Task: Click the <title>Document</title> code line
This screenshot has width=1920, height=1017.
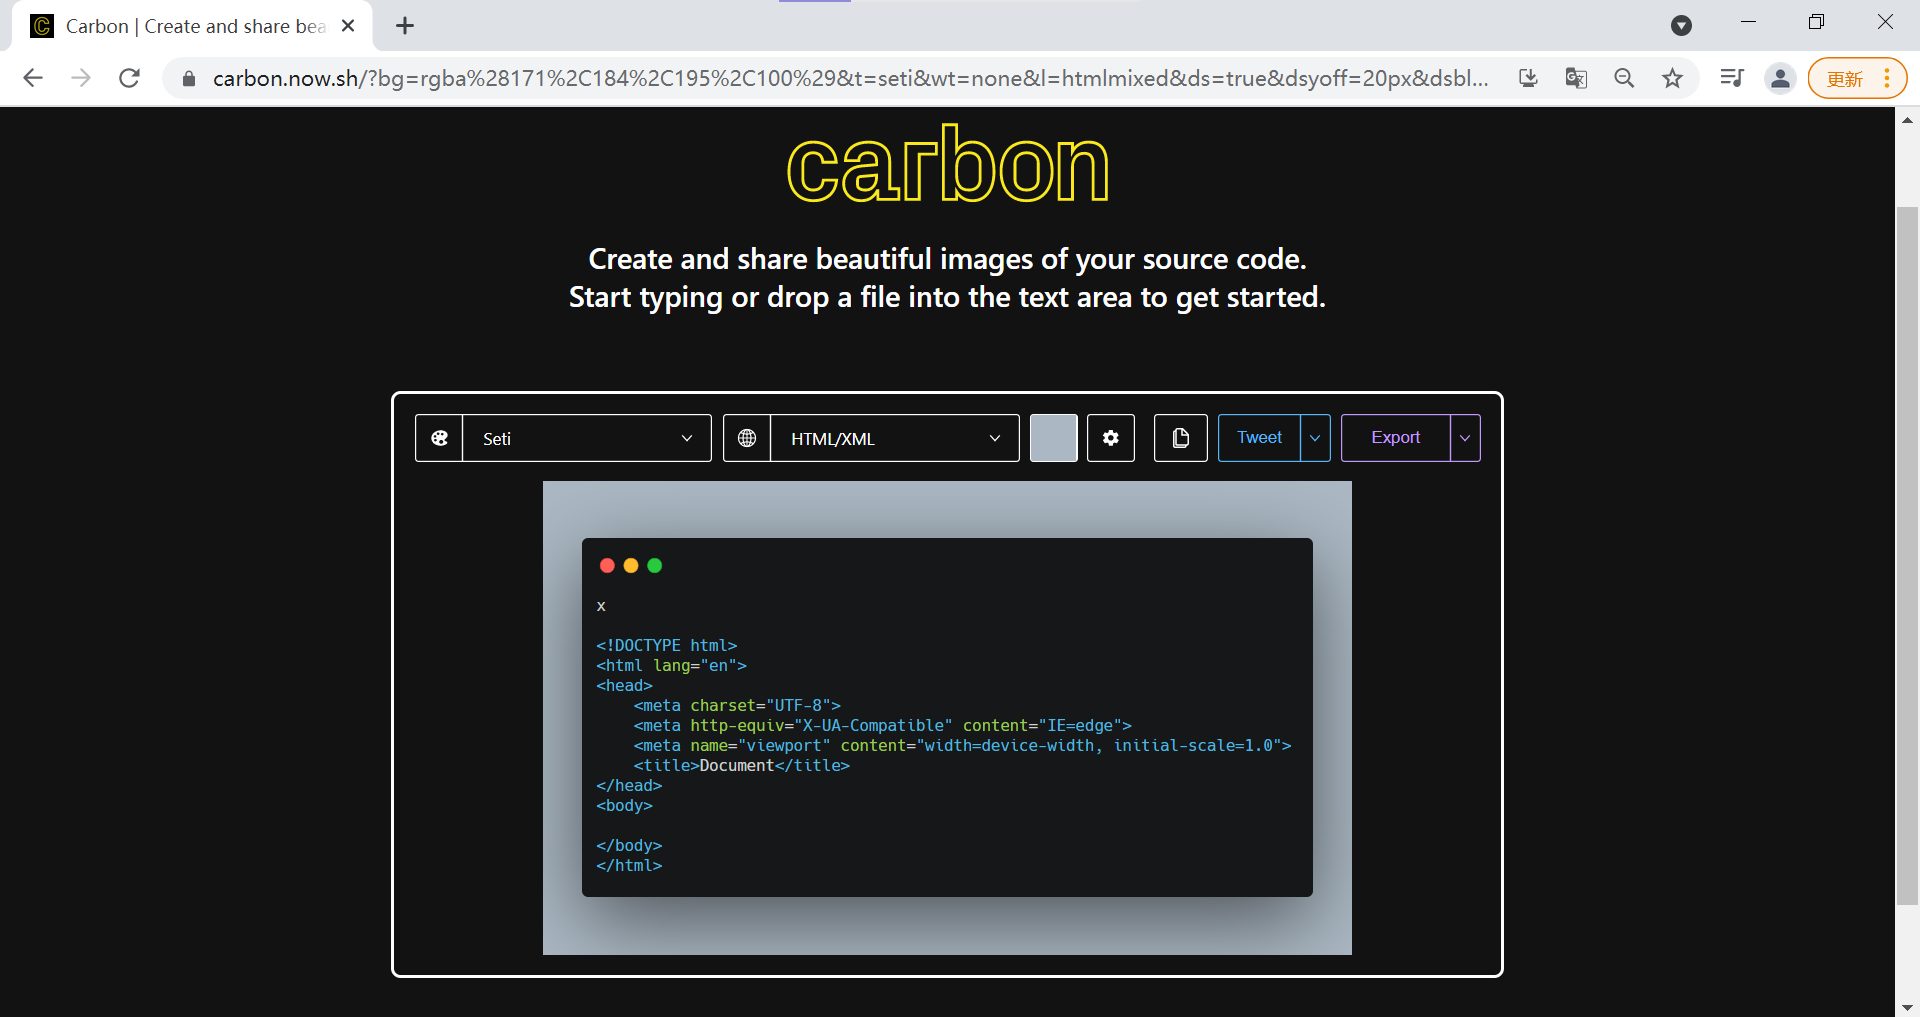Action: click(x=742, y=766)
